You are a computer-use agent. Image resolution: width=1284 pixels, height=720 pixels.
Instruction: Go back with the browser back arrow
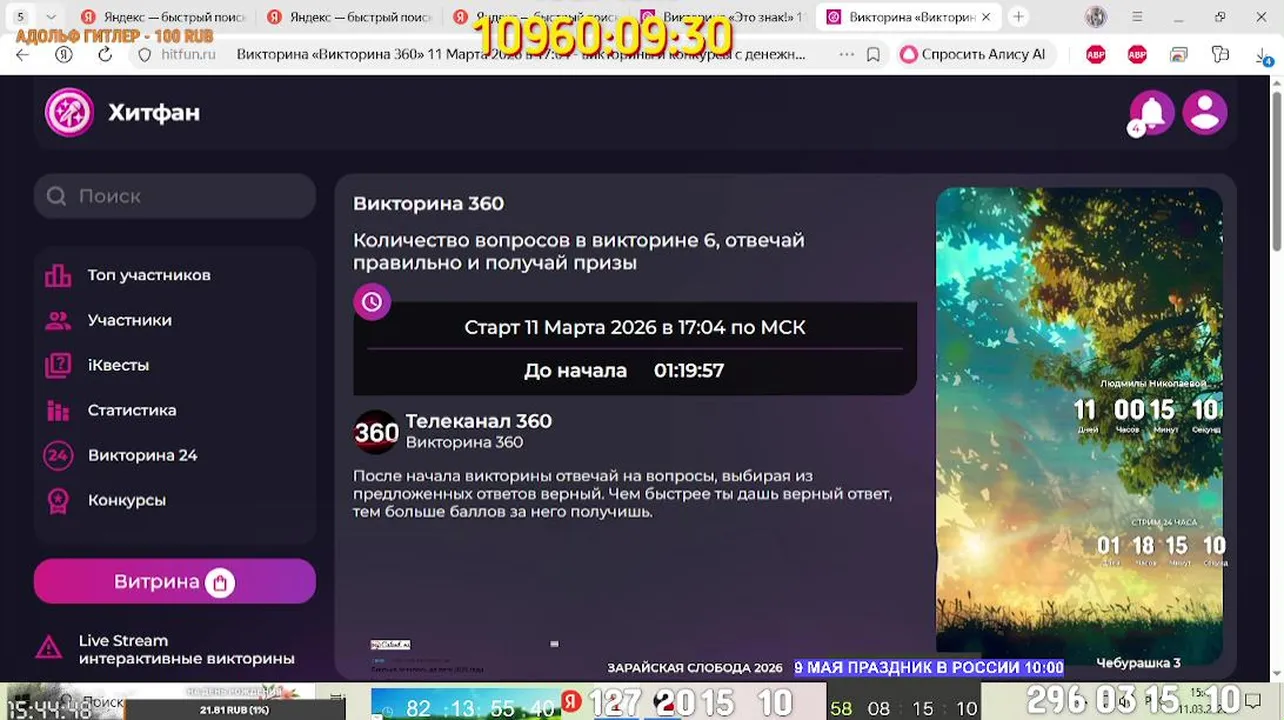click(x=23, y=54)
